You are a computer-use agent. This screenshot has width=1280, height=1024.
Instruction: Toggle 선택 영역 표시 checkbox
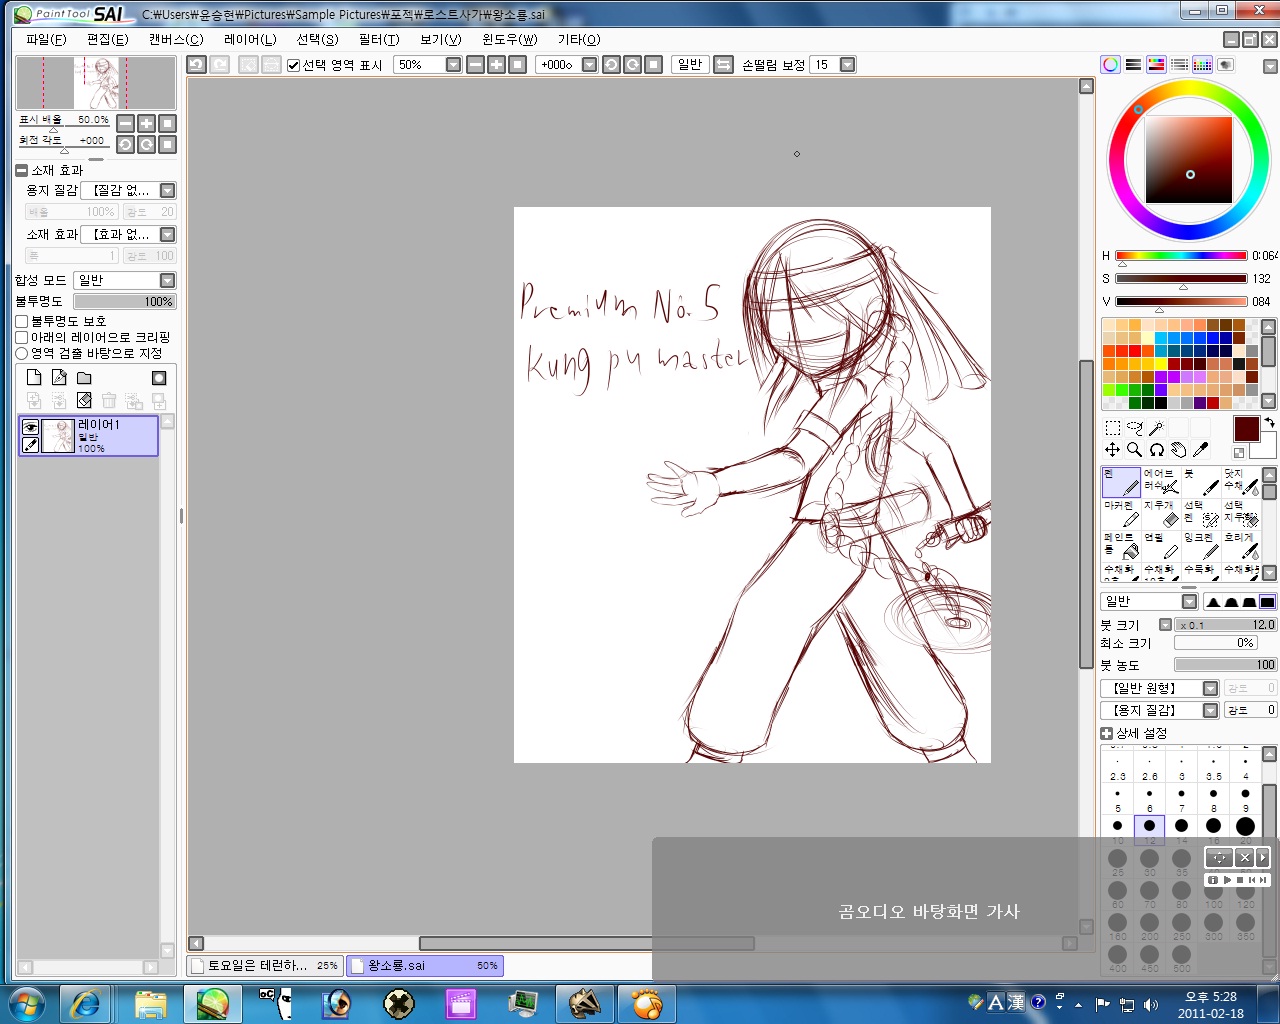293,65
